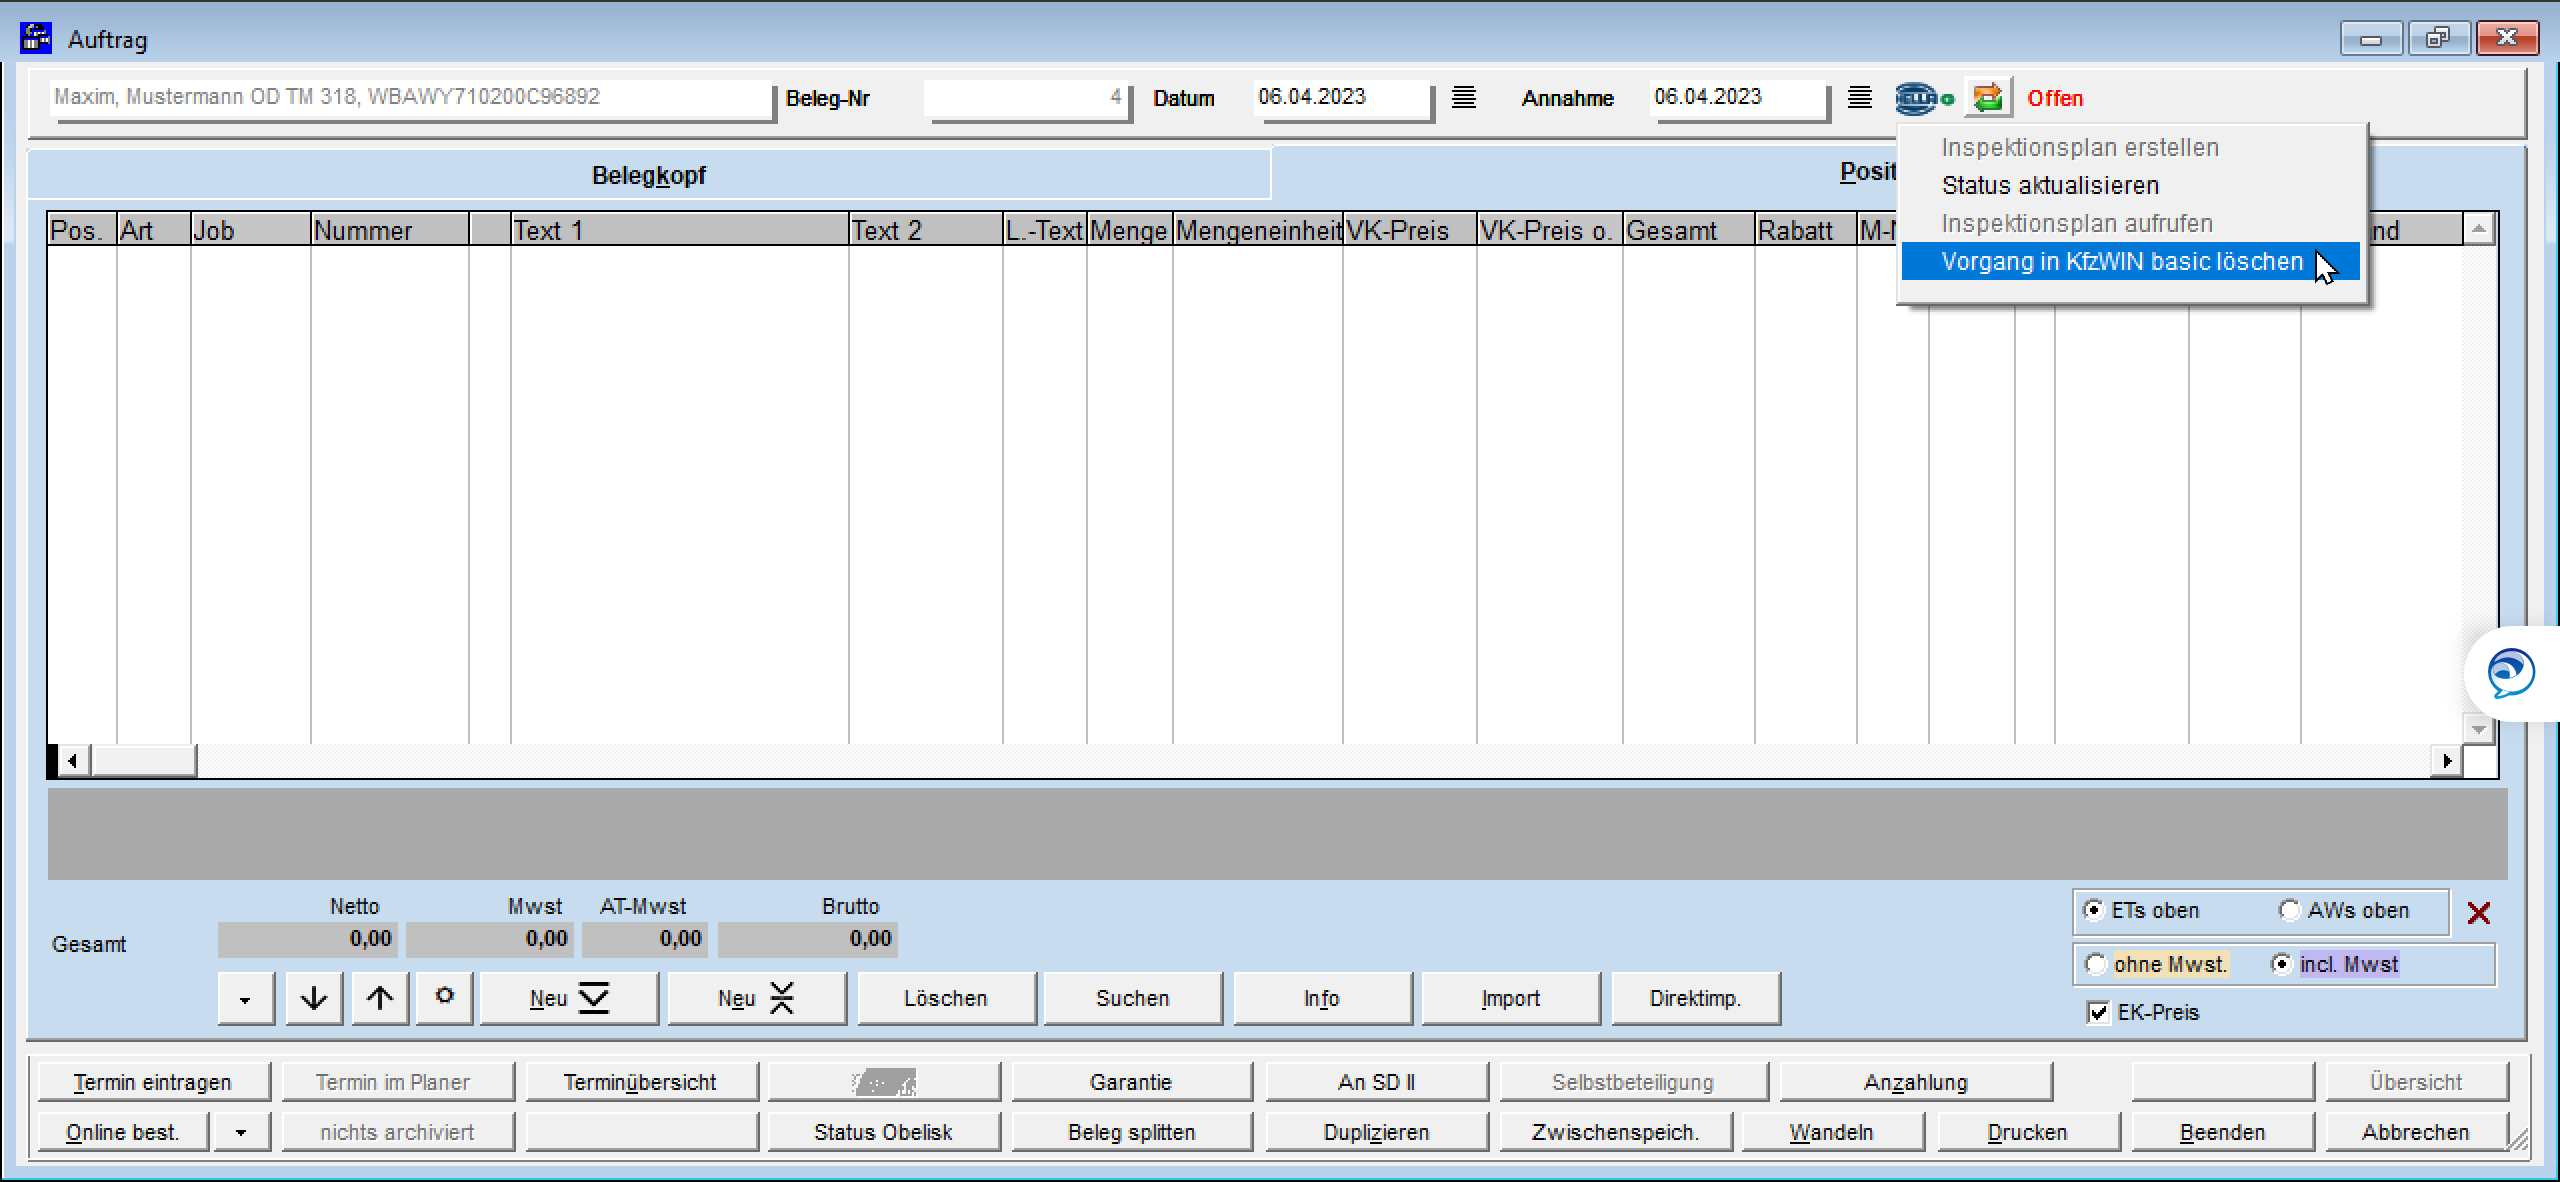Image resolution: width=2560 pixels, height=1182 pixels.
Task: Click the red X icon beside ETs oben
Action: coord(2478,912)
